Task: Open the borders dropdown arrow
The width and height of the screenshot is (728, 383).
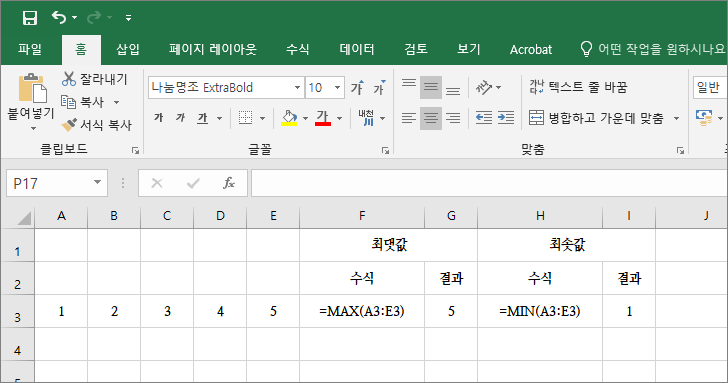Action: pos(262,118)
